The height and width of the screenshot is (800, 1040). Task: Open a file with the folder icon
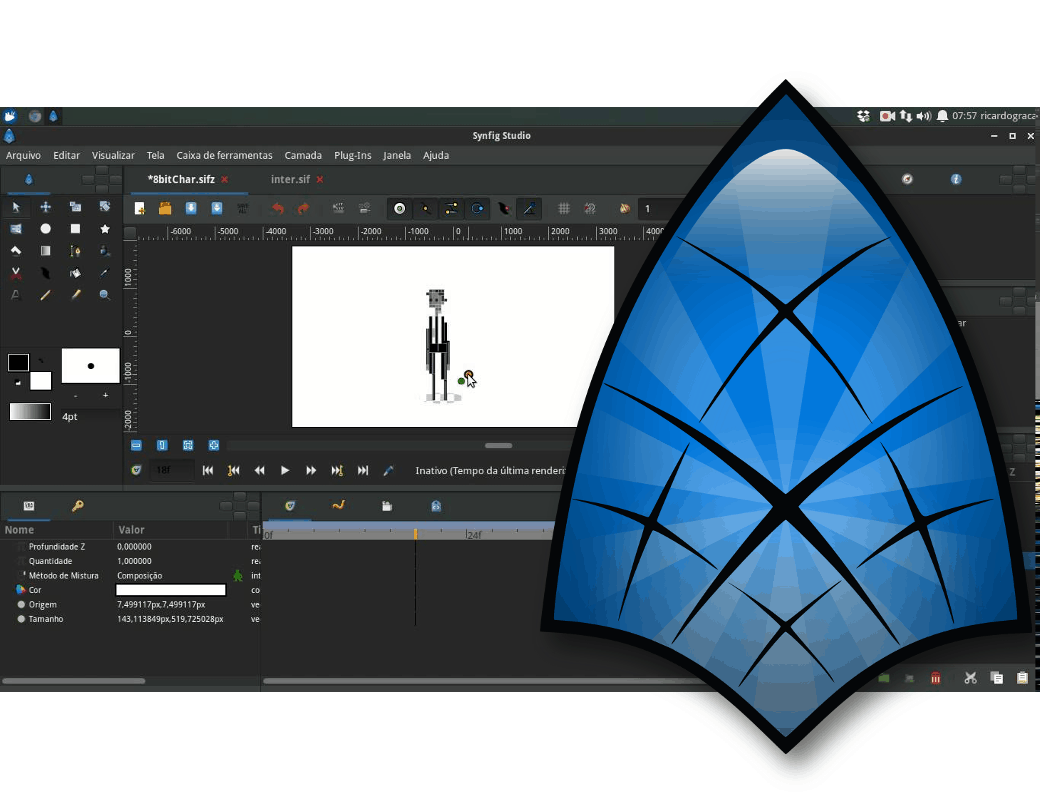[165, 208]
